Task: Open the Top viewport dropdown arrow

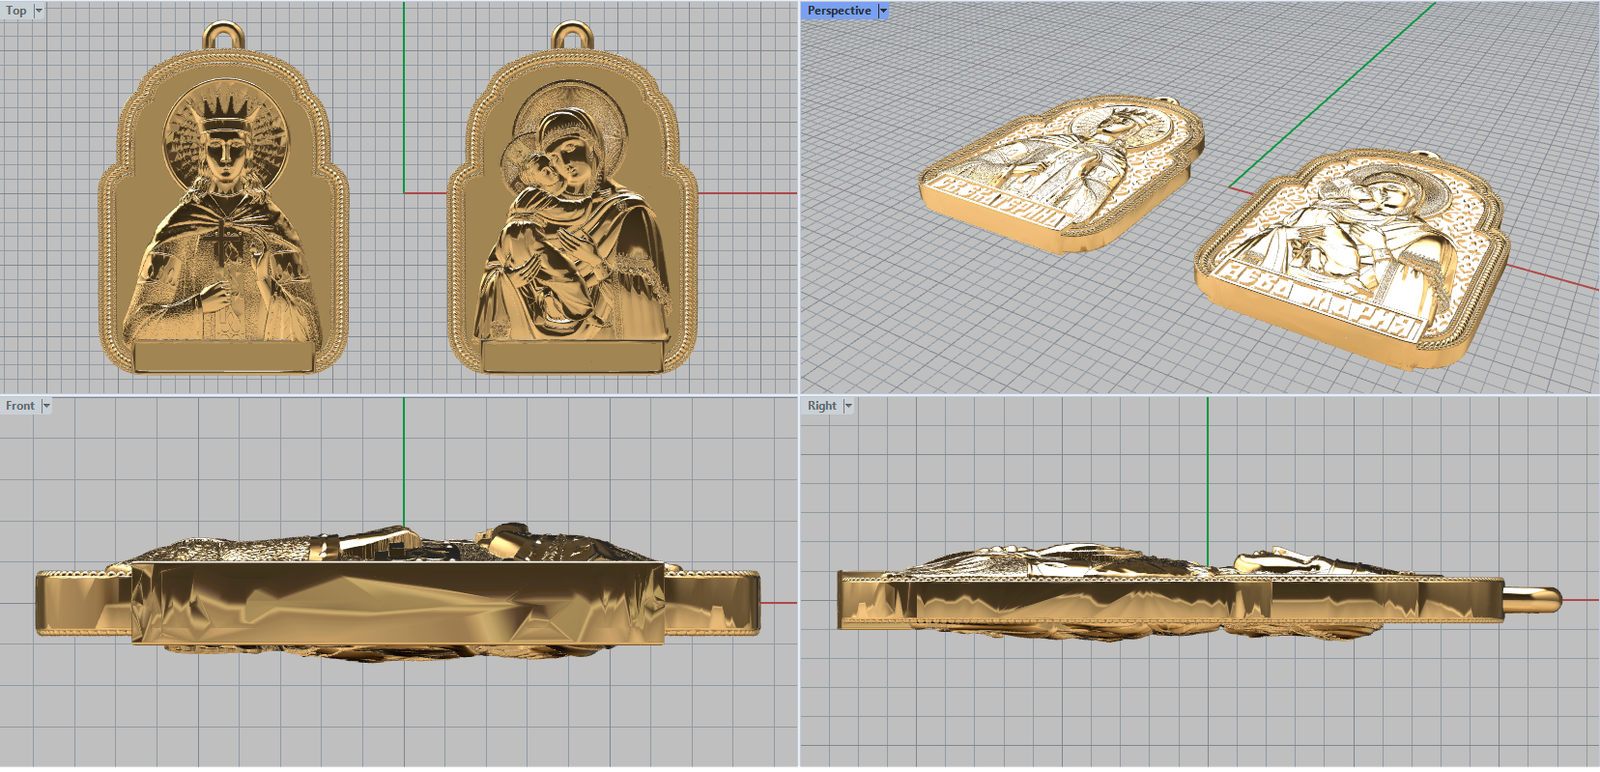Action: (x=39, y=11)
